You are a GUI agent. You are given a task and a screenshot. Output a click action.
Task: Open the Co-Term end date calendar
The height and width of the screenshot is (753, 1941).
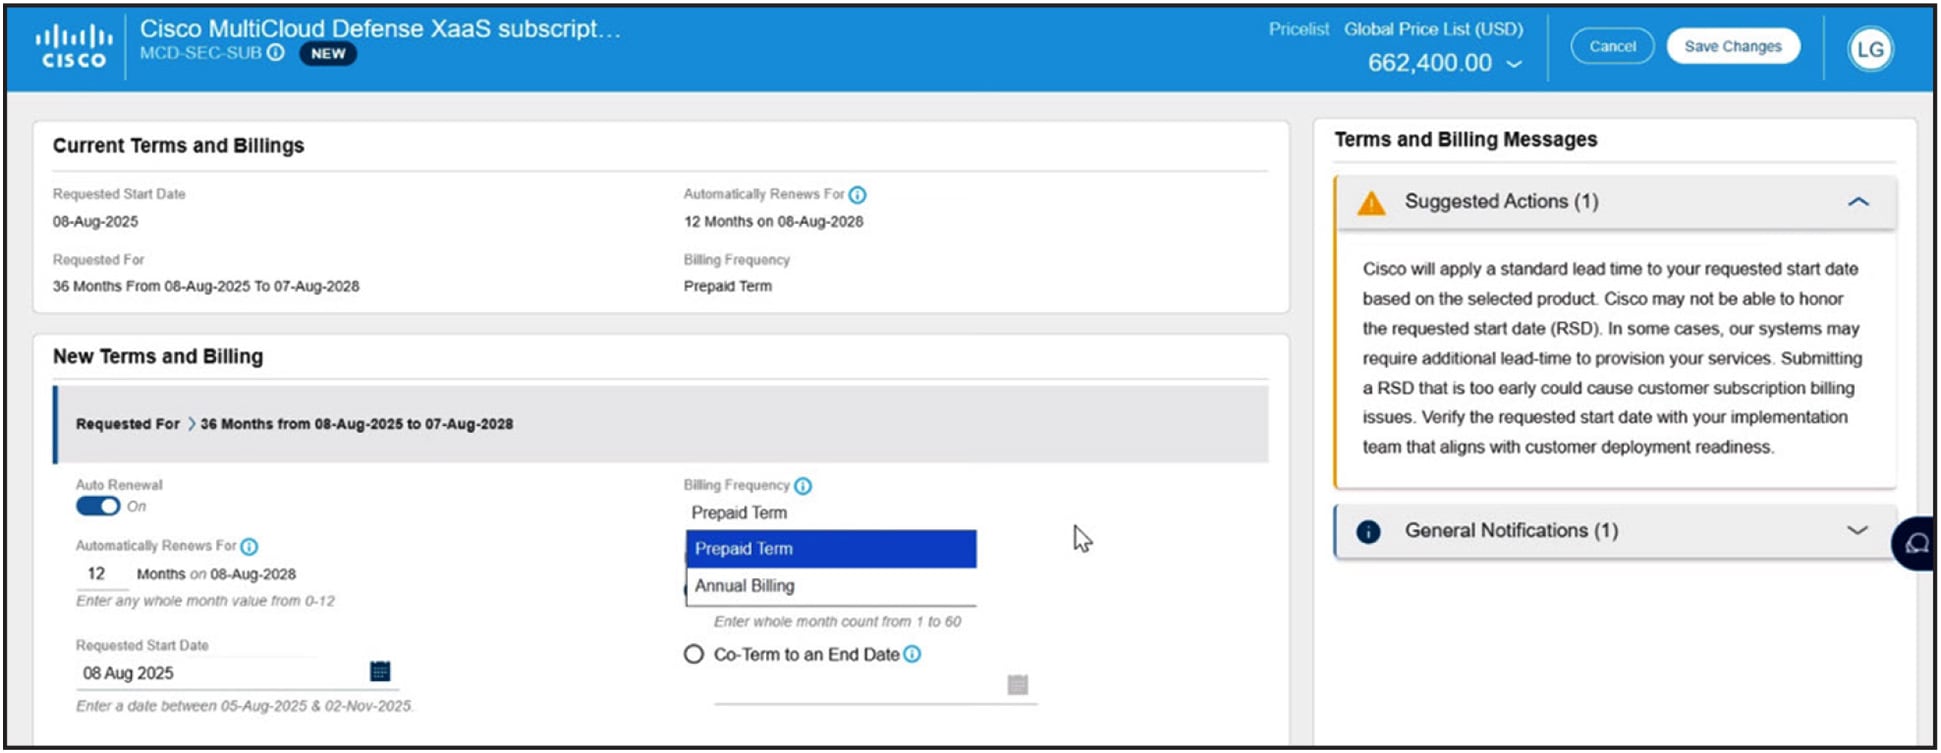pyautogui.click(x=1018, y=685)
